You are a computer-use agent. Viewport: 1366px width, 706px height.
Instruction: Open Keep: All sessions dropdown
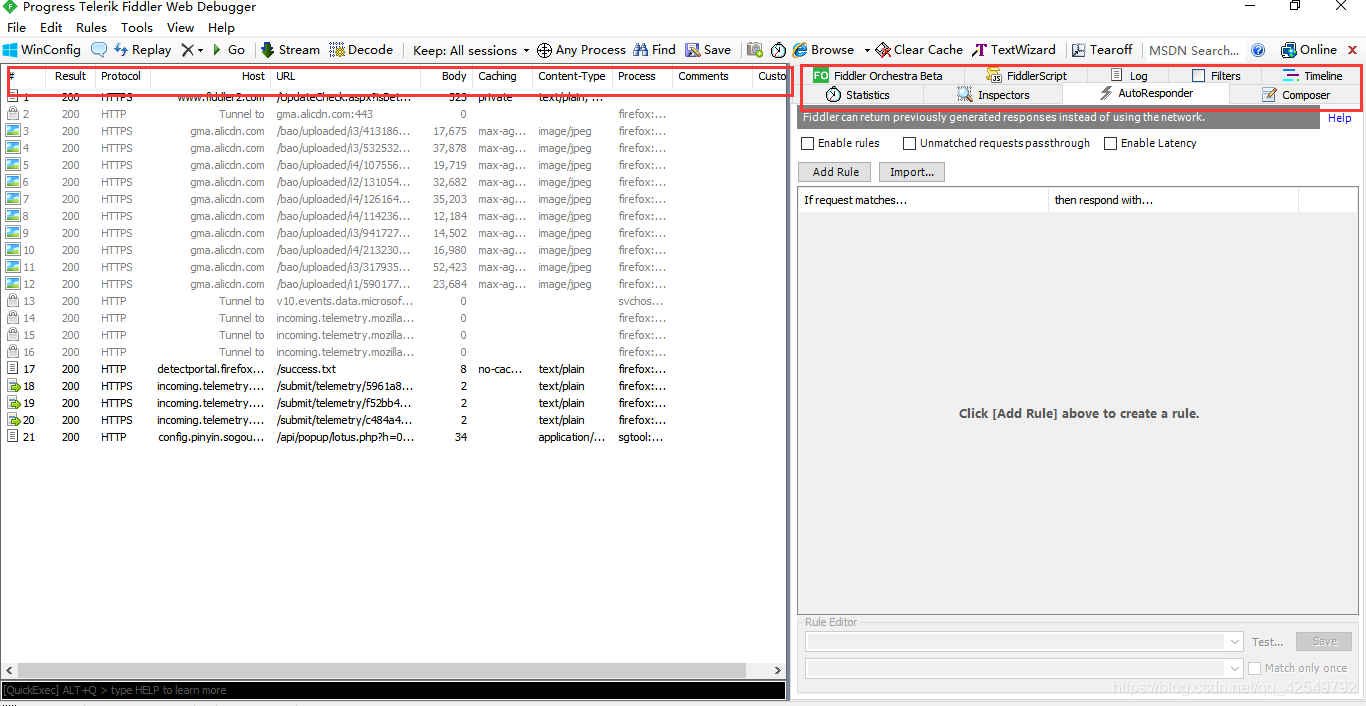click(471, 50)
